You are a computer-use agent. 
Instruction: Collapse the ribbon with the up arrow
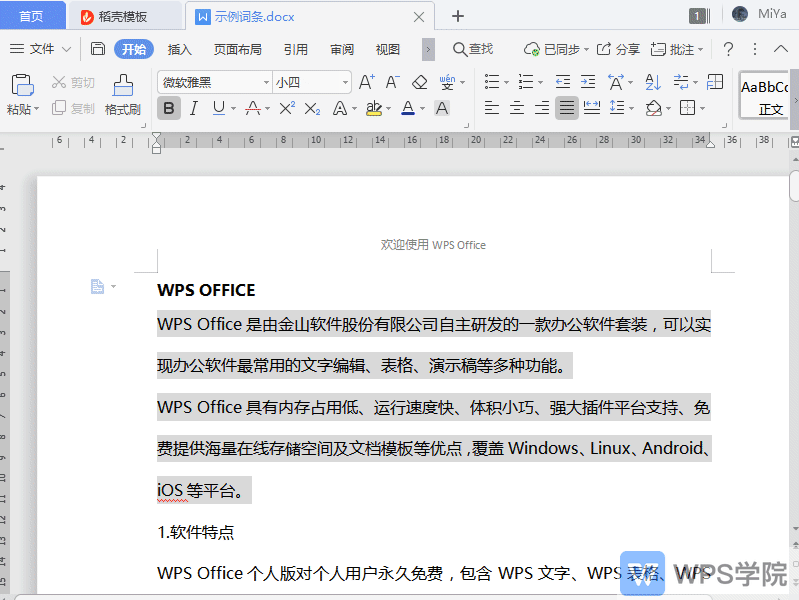780,49
